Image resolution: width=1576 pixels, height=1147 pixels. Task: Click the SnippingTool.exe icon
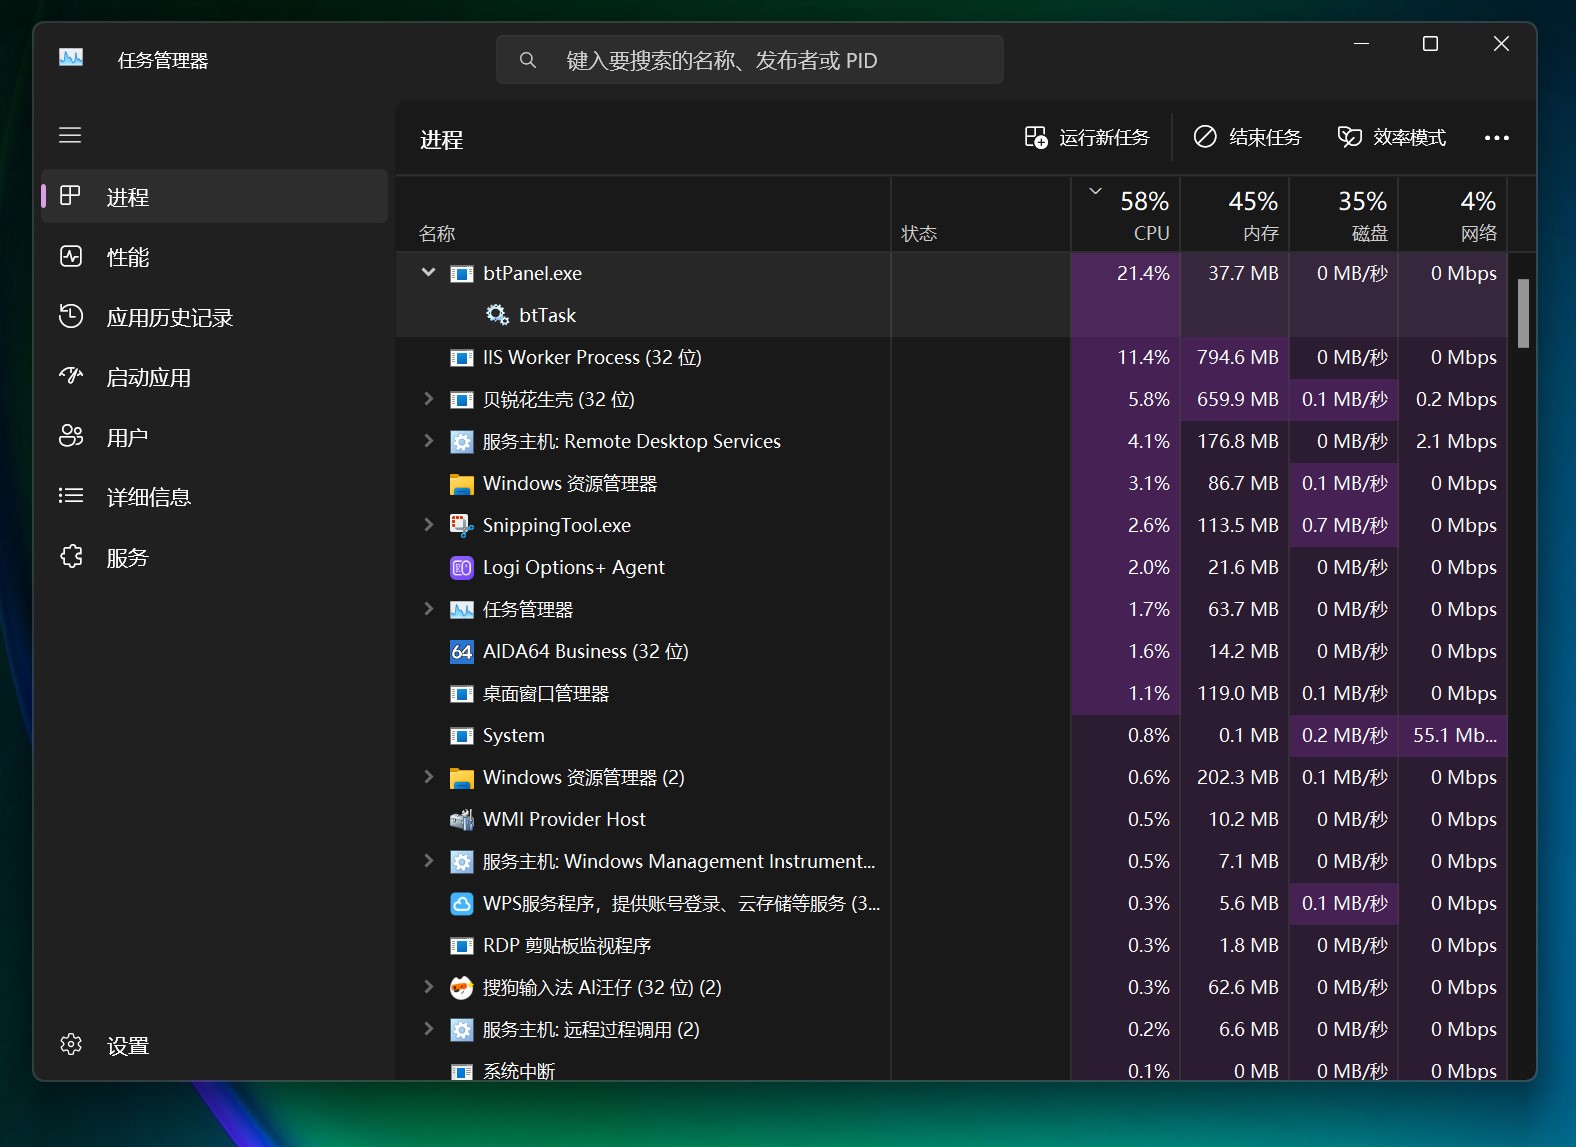click(x=461, y=526)
